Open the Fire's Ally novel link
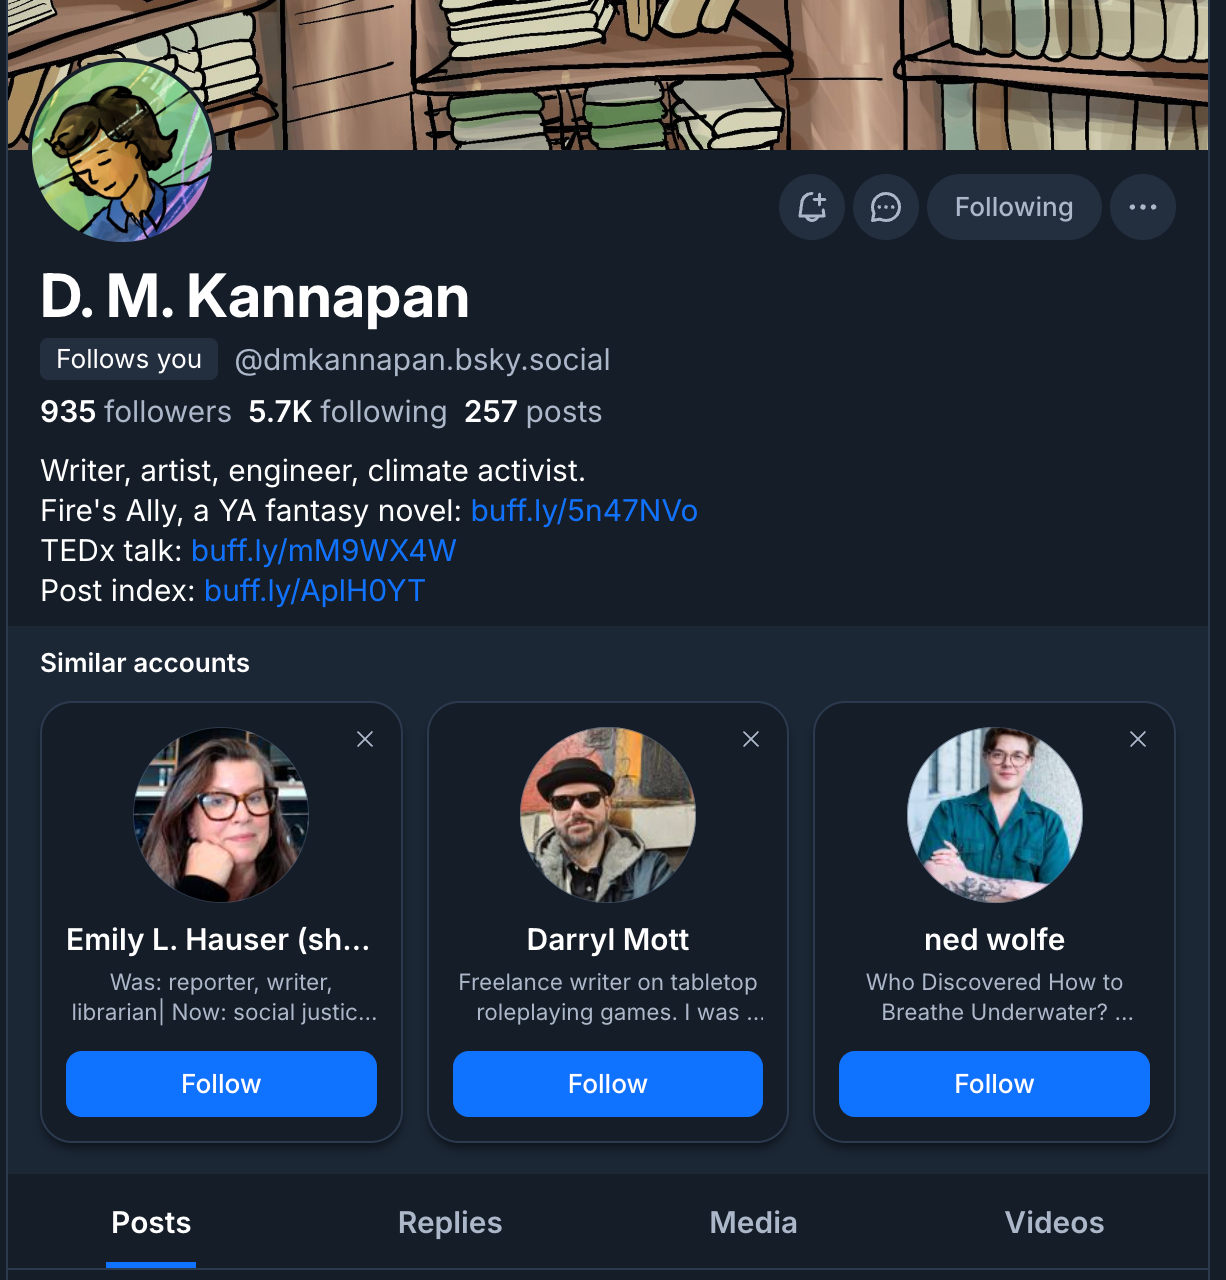 [x=584, y=511]
